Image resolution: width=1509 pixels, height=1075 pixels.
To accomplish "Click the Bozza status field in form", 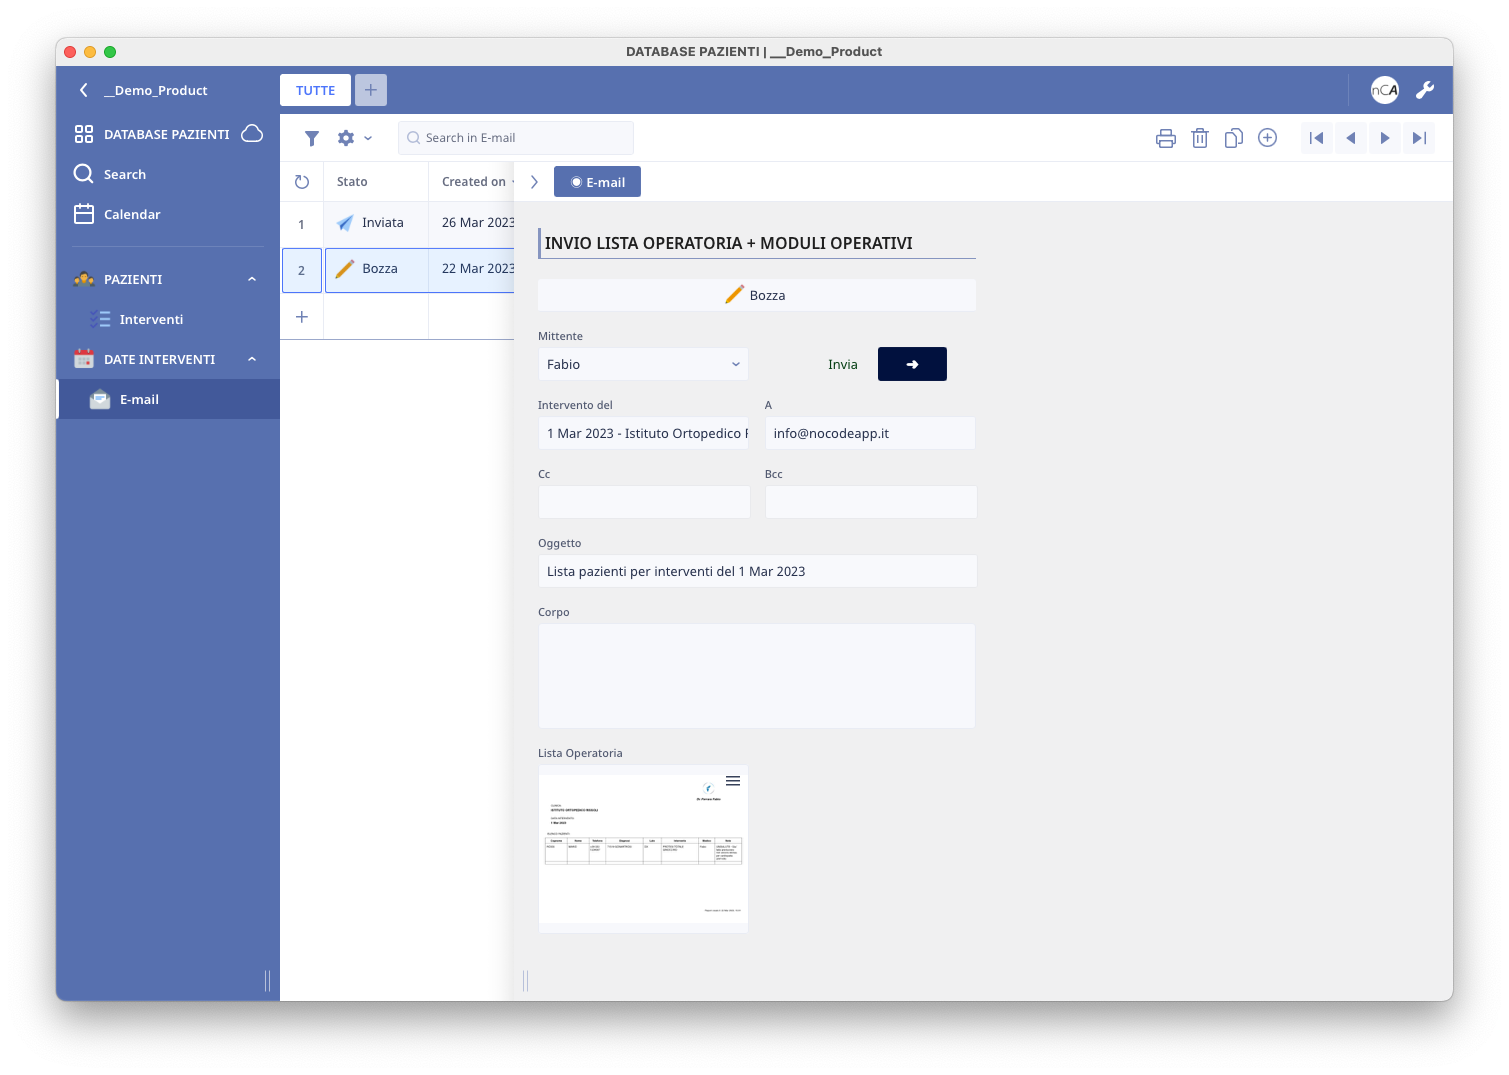I will (x=757, y=295).
